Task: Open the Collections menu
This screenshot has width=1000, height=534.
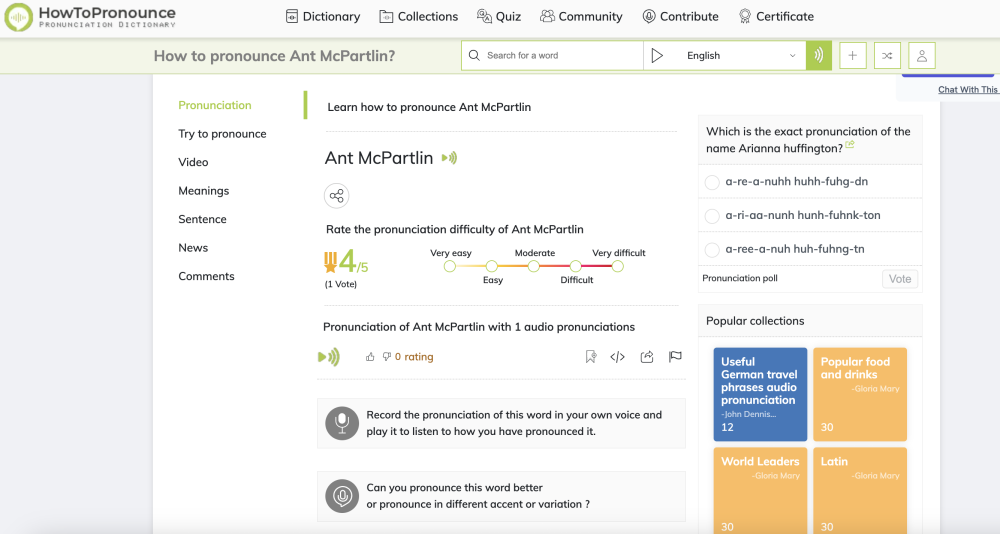Action: coord(418,17)
